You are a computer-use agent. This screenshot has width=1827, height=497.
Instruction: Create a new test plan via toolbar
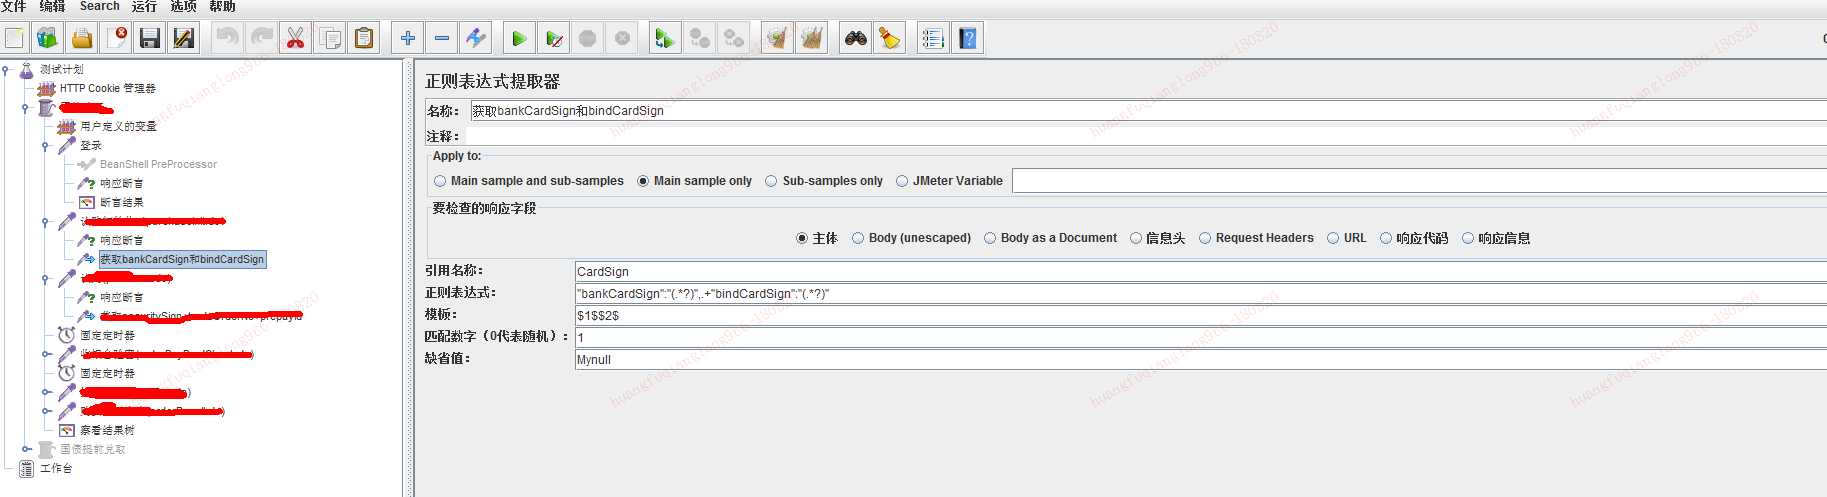pyautogui.click(x=14, y=38)
